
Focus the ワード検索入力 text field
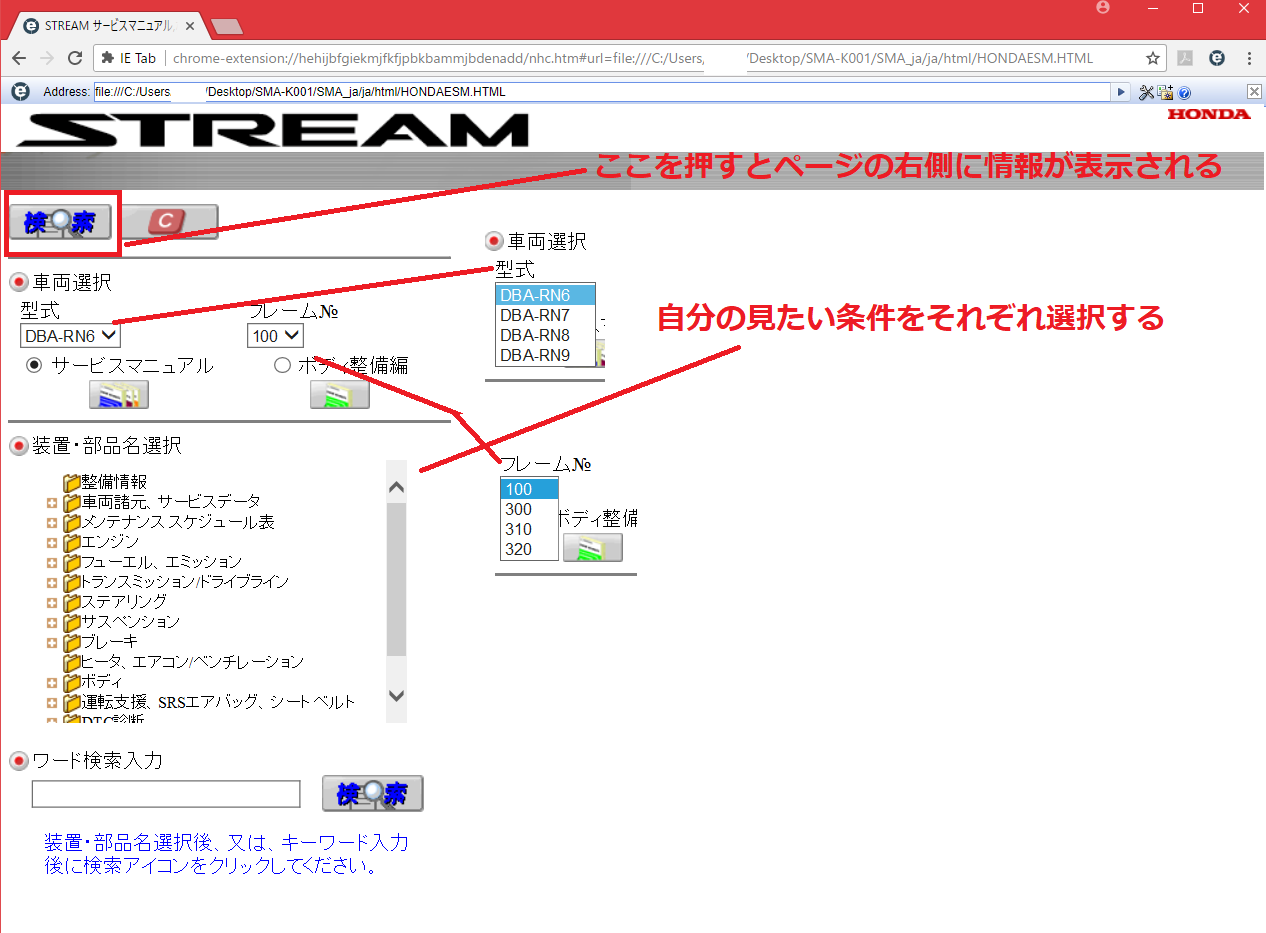click(166, 794)
